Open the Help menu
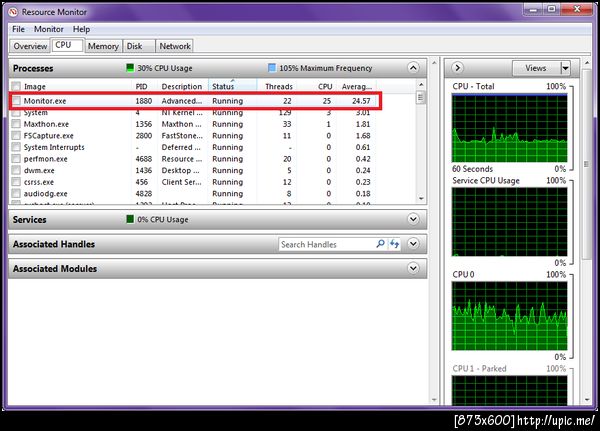The width and height of the screenshot is (600, 431). [x=81, y=29]
